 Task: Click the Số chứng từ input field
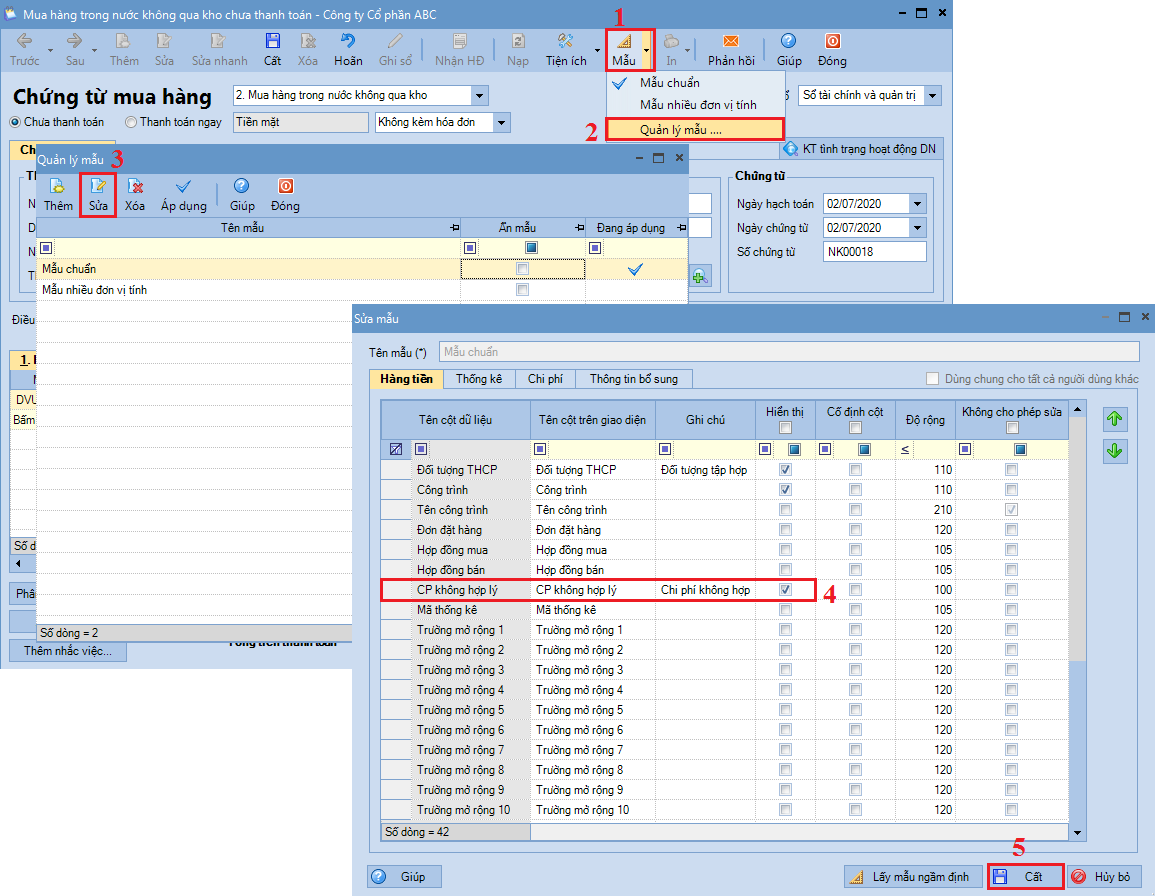tap(874, 252)
